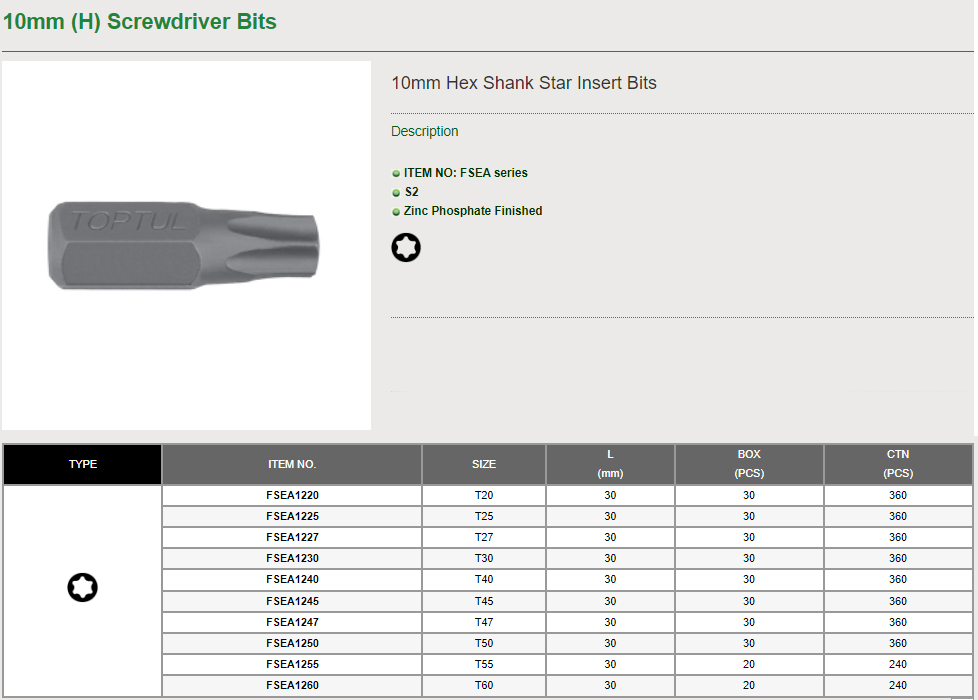Click the BOX value 20 in FSEA1255 row
The height and width of the screenshot is (700, 978).
click(749, 664)
